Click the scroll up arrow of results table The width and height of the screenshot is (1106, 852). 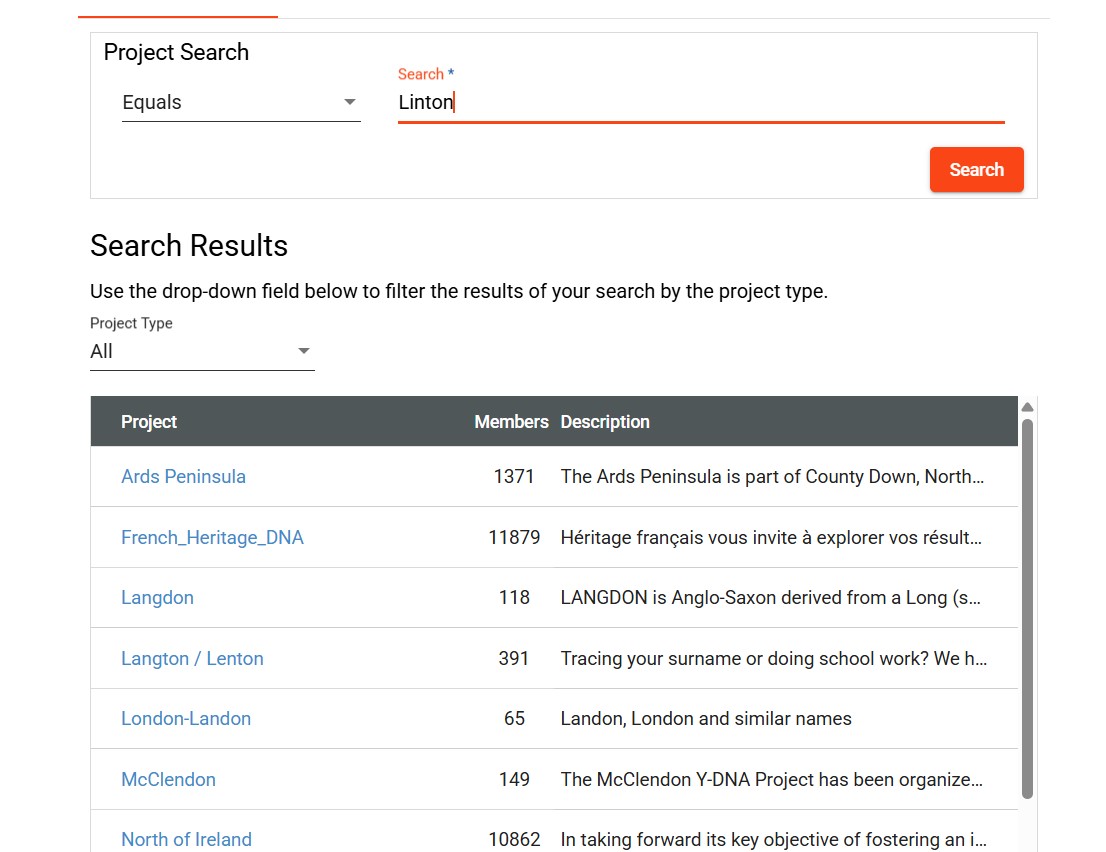coord(1027,407)
